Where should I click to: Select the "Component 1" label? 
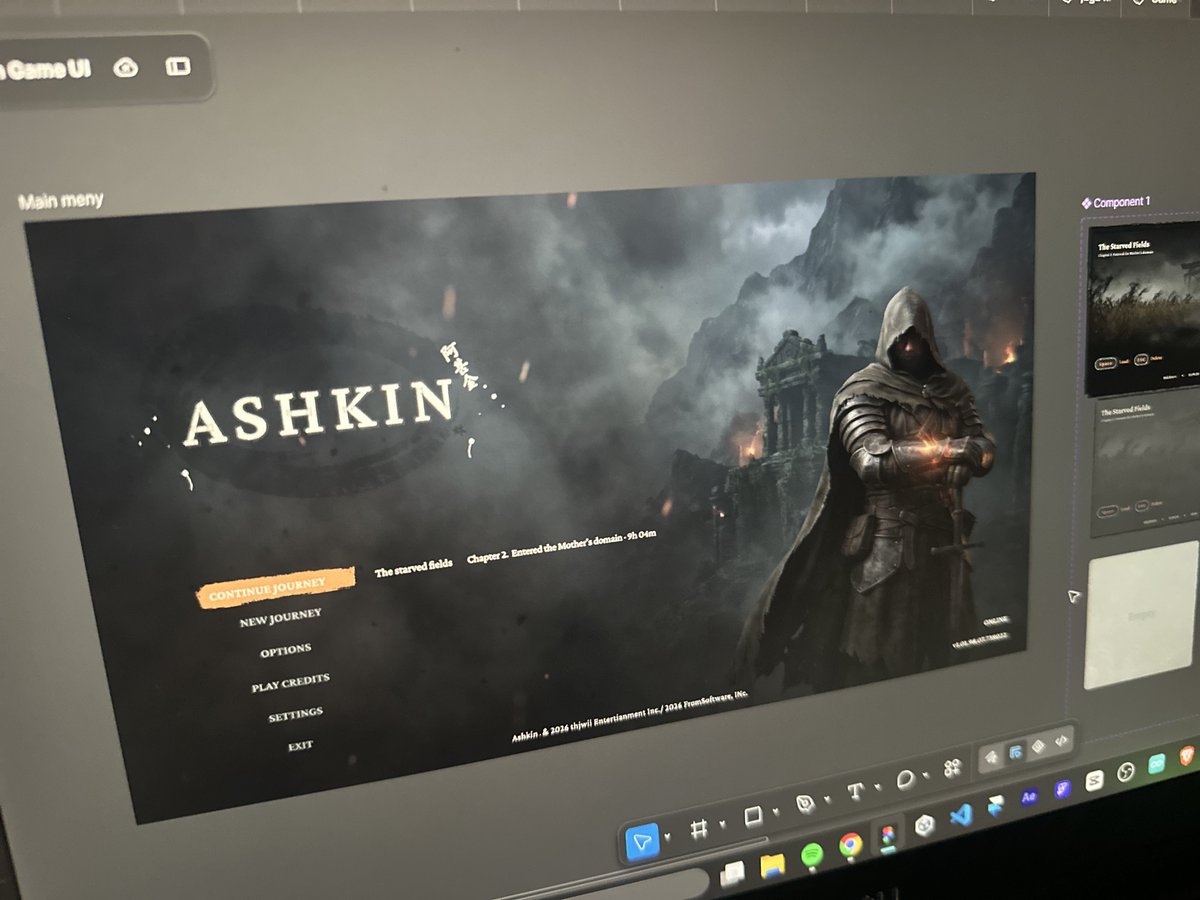[1115, 202]
